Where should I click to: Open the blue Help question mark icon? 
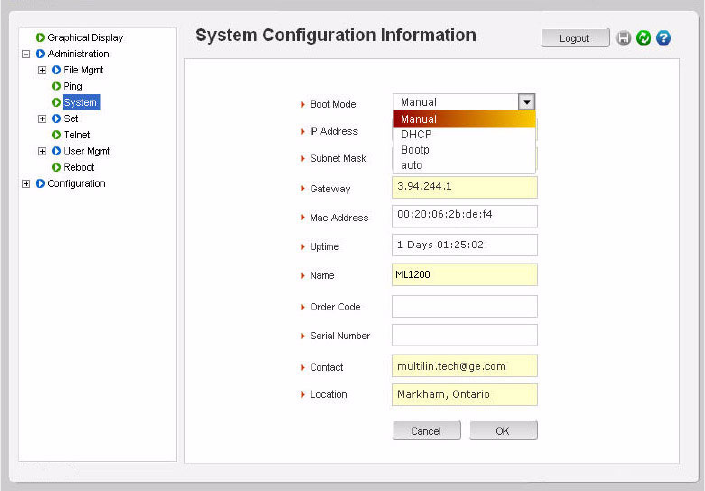tap(663, 38)
